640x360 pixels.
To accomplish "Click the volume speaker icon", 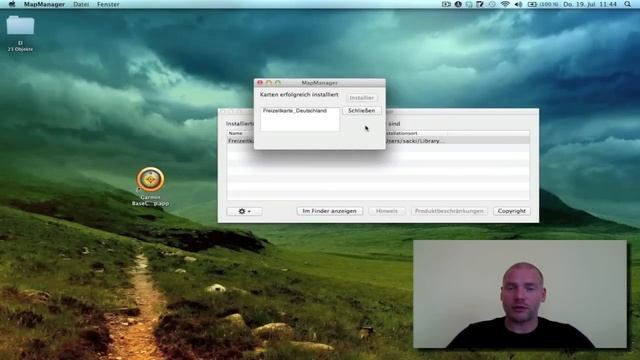I will click(518, 4).
